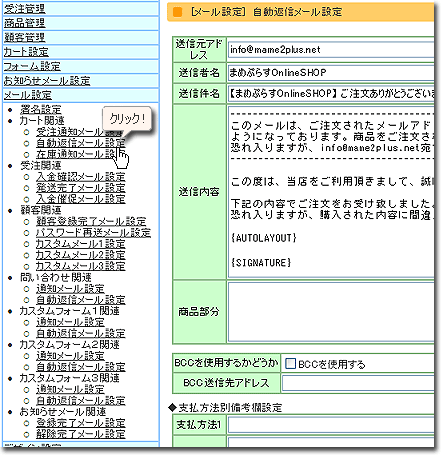Open the メール設定 menu link
The image size is (441, 455).
28,95
